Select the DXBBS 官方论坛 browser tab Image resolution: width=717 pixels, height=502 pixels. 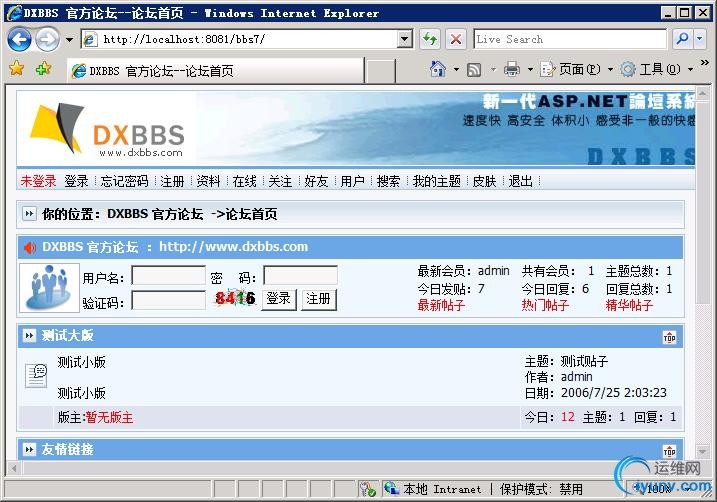216,71
